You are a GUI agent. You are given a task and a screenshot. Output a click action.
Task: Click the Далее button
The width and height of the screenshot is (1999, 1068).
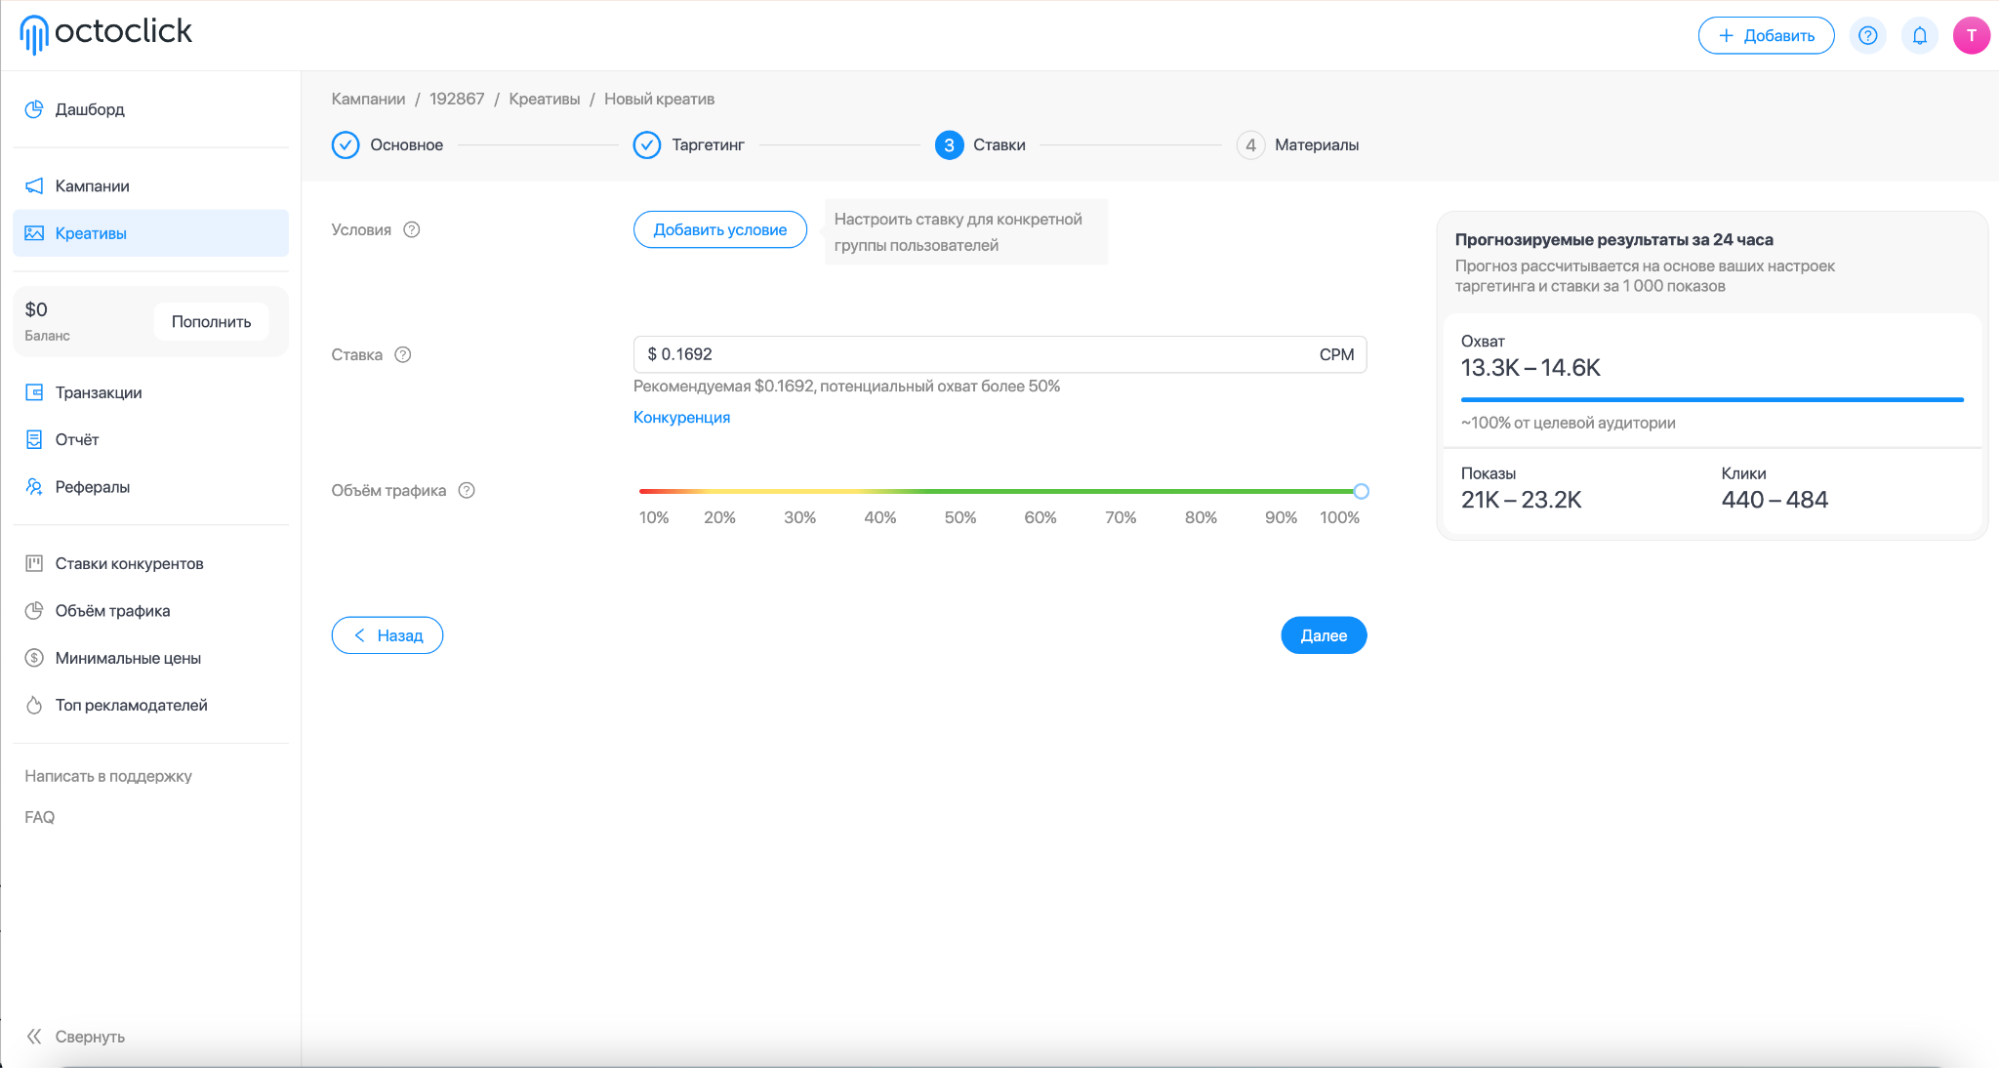pos(1323,636)
